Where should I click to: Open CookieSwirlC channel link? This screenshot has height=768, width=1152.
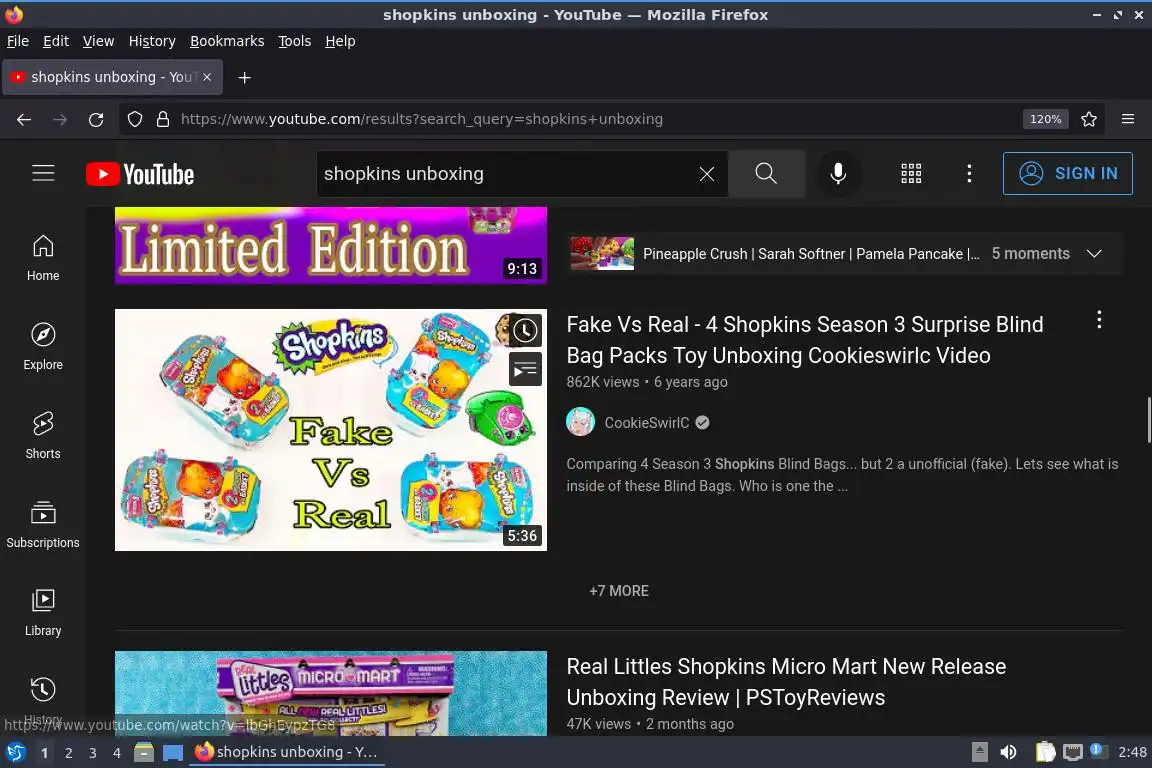647,423
